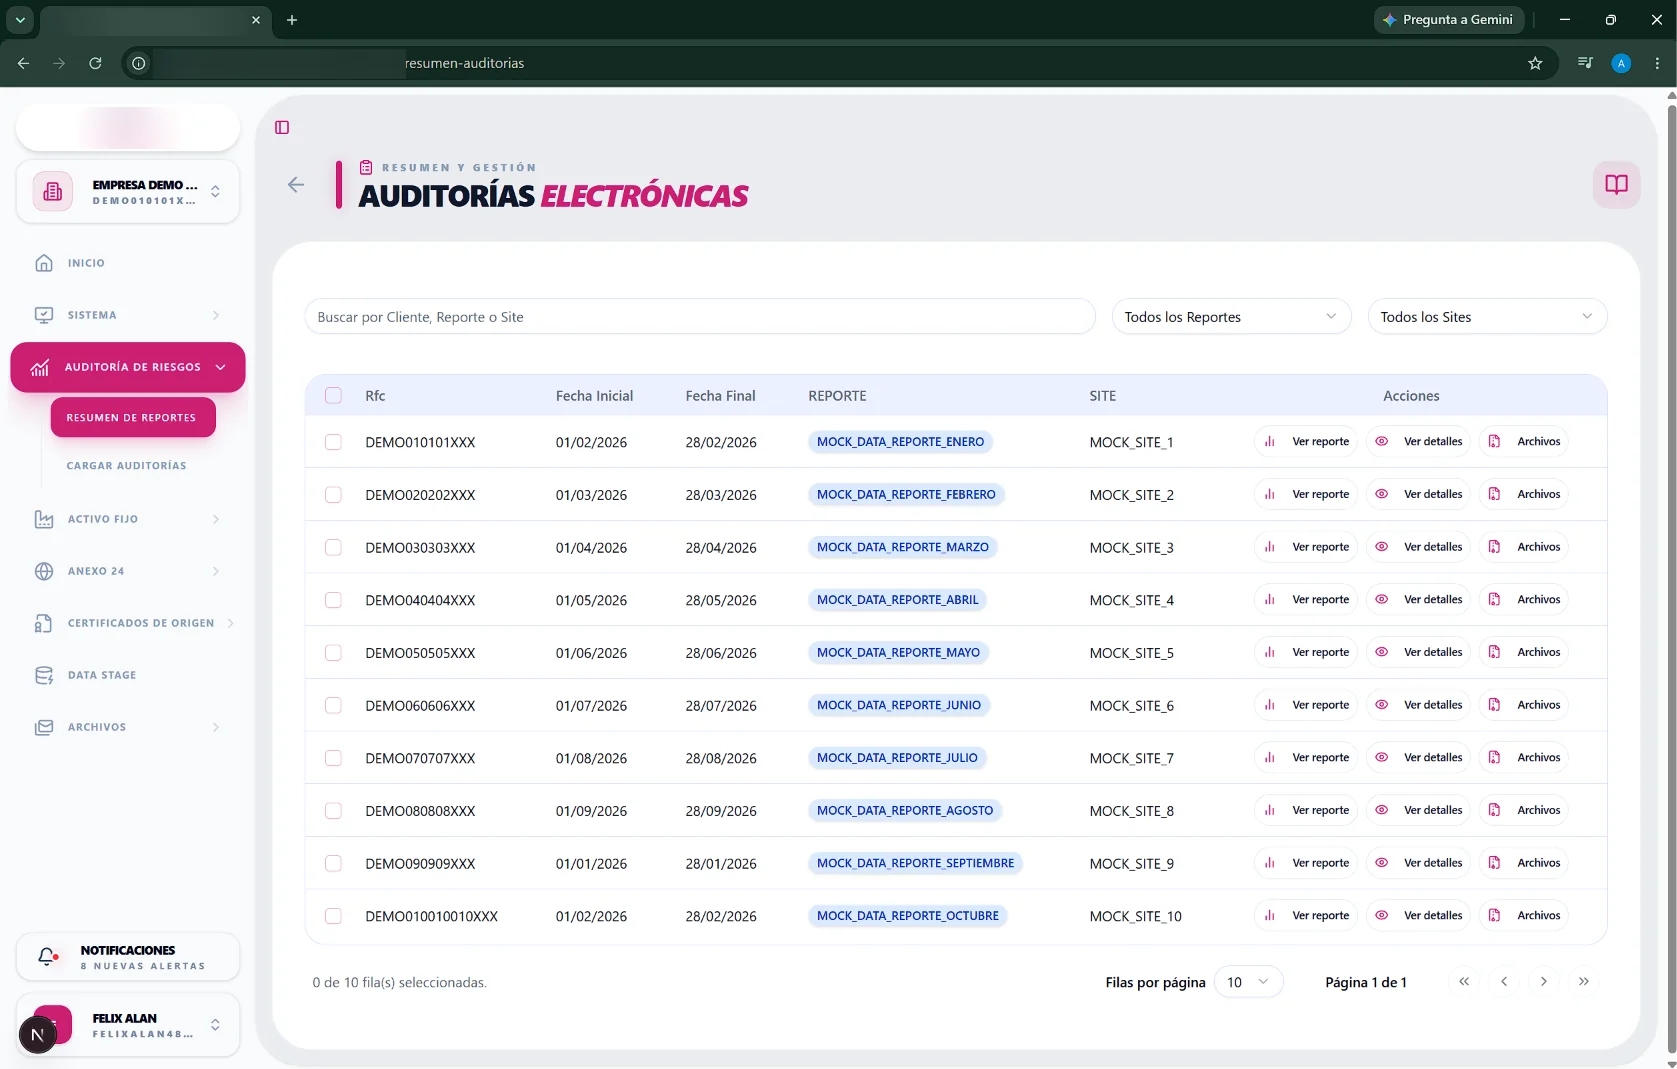Open the Todos los Sites dropdown
1677x1069 pixels.
(1487, 317)
